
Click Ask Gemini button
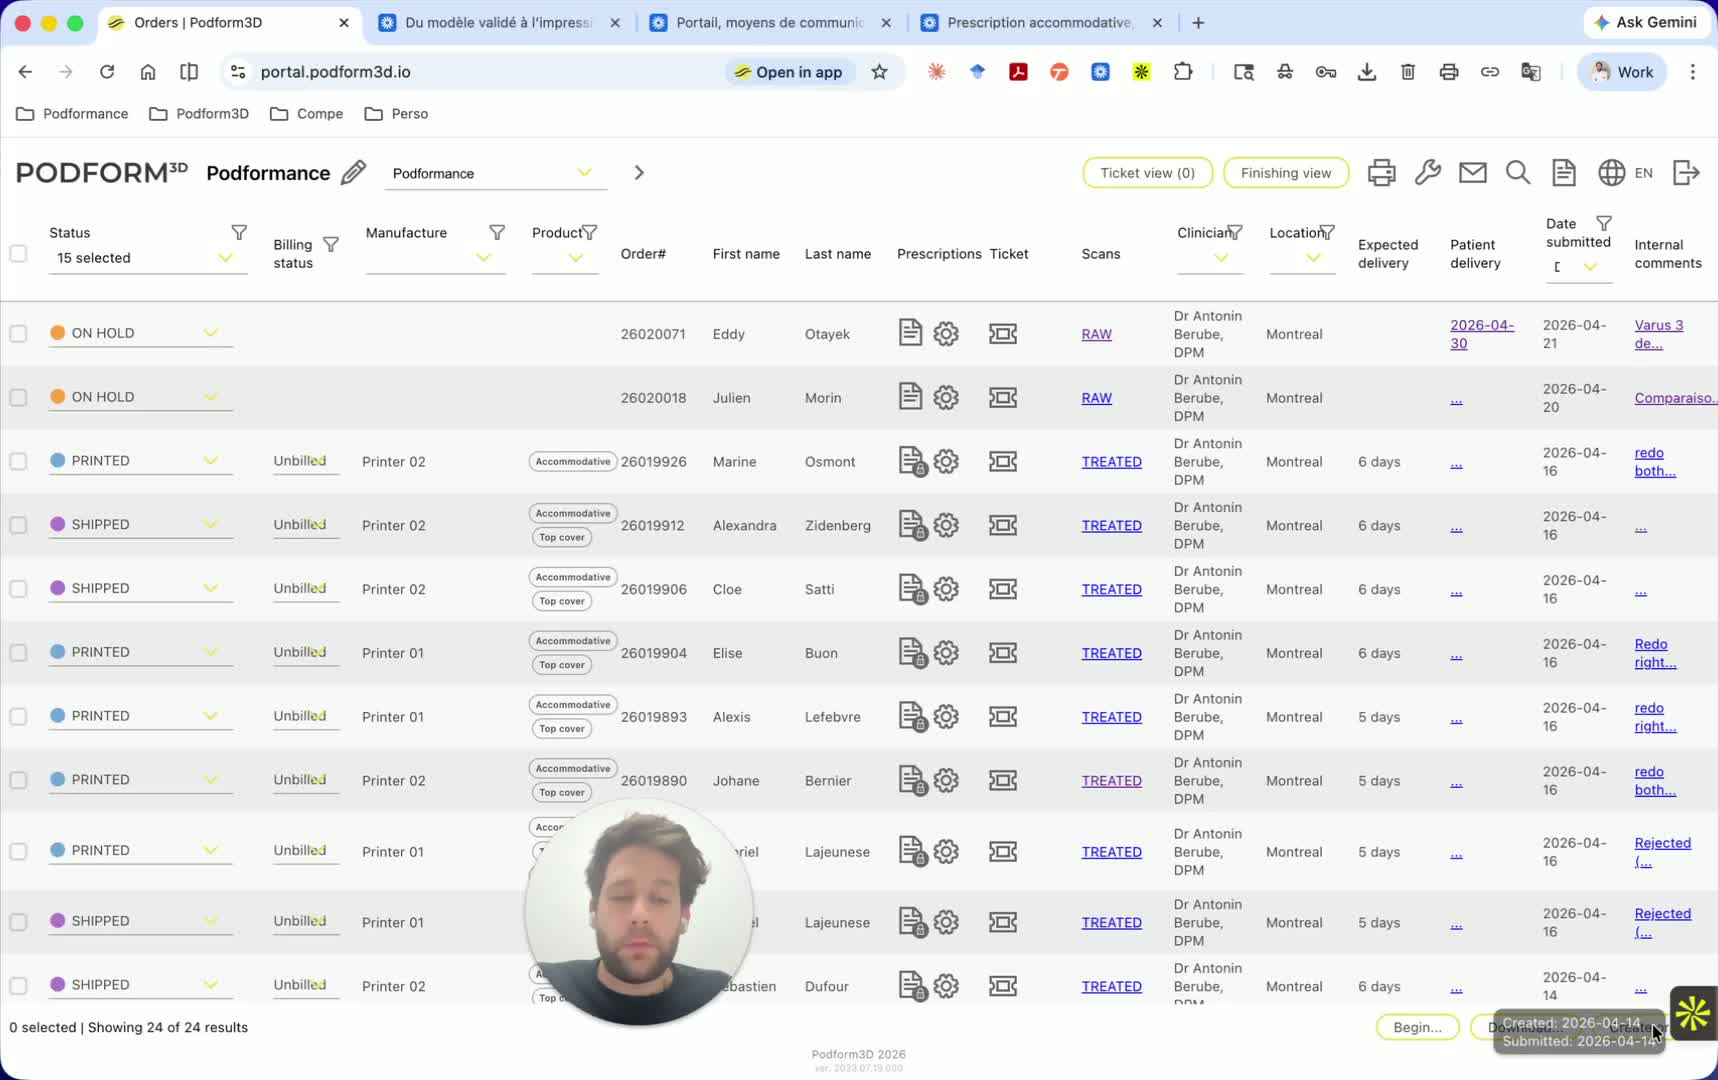(1645, 22)
